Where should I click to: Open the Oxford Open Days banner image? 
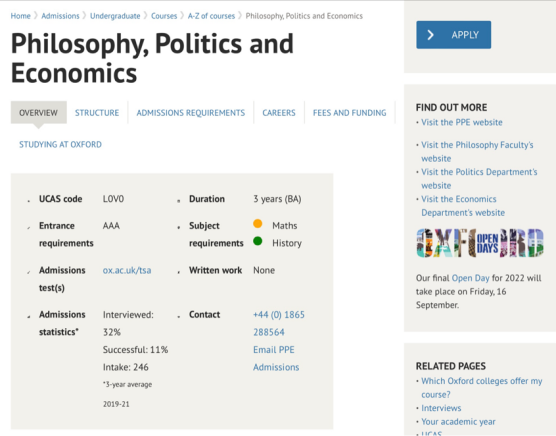(480, 243)
